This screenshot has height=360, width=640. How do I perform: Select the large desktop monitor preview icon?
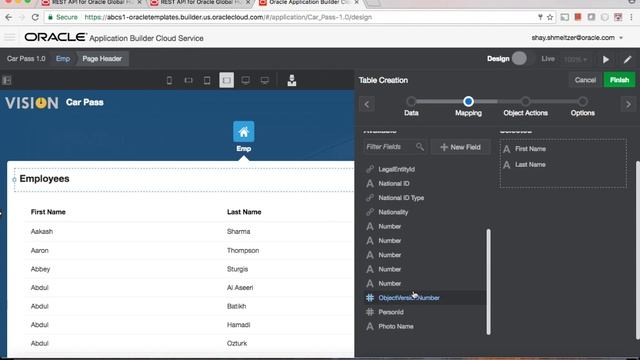click(x=265, y=80)
